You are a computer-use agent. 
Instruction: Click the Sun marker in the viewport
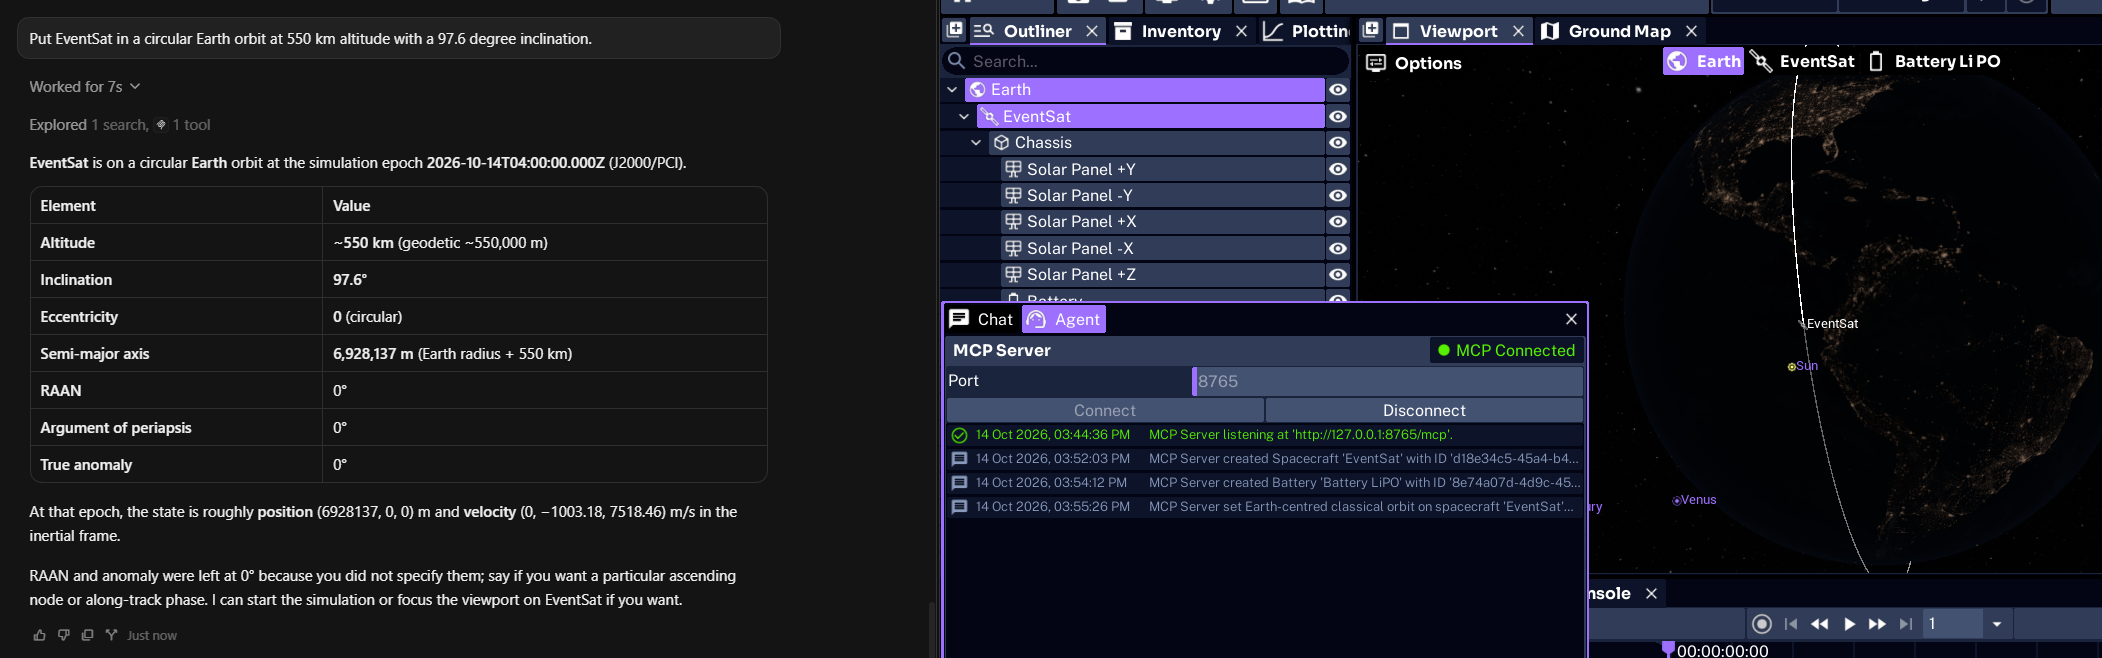click(x=1792, y=367)
